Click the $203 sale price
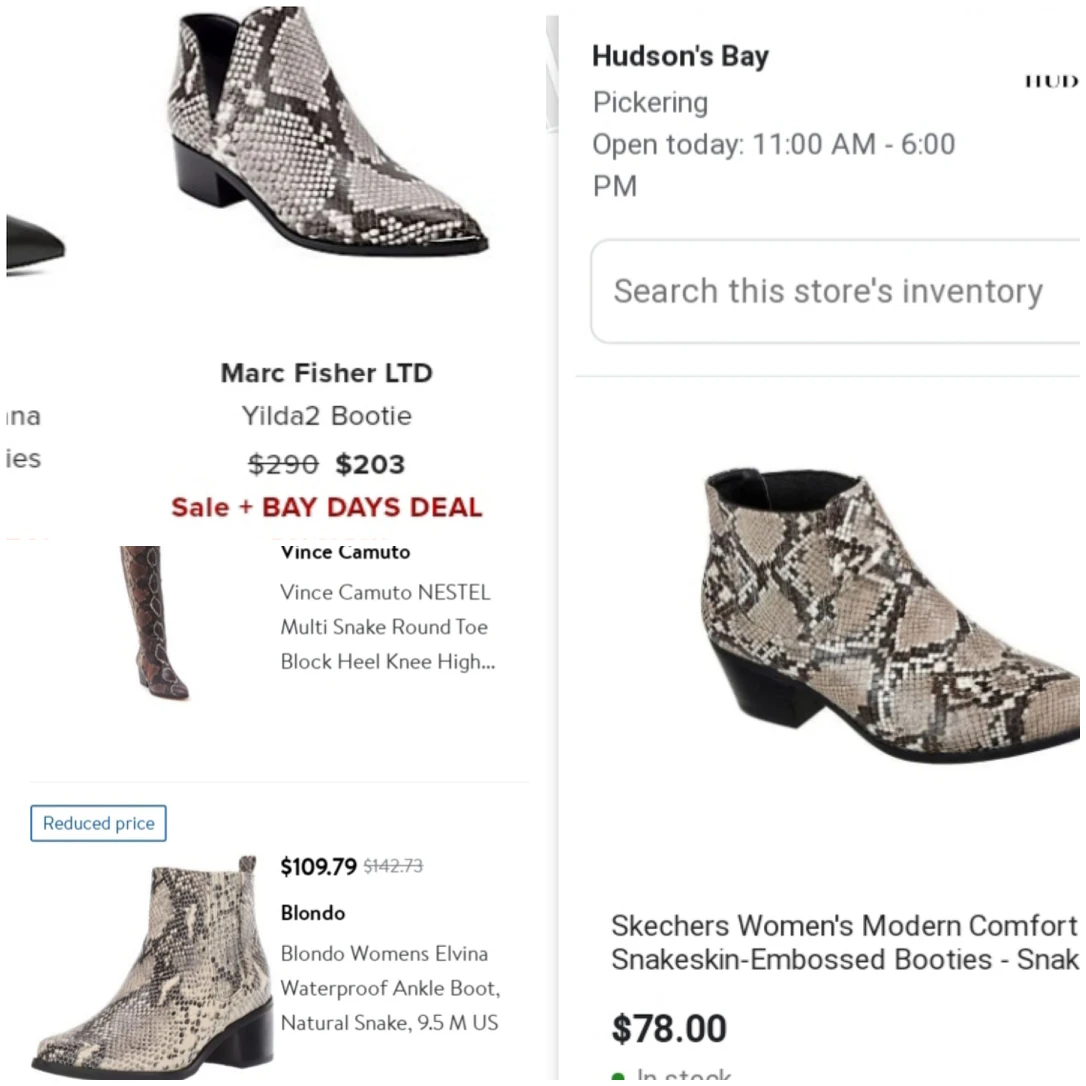This screenshot has width=1086, height=1086. point(370,464)
